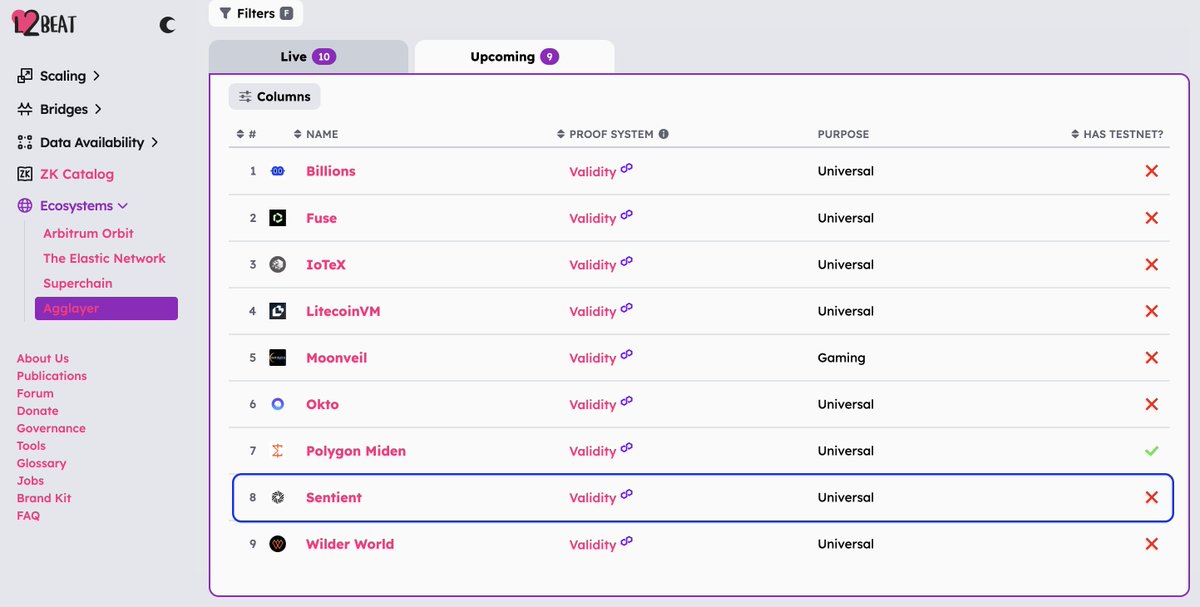Expand the Data Availability section
The image size is (1200, 607).
[154, 143]
